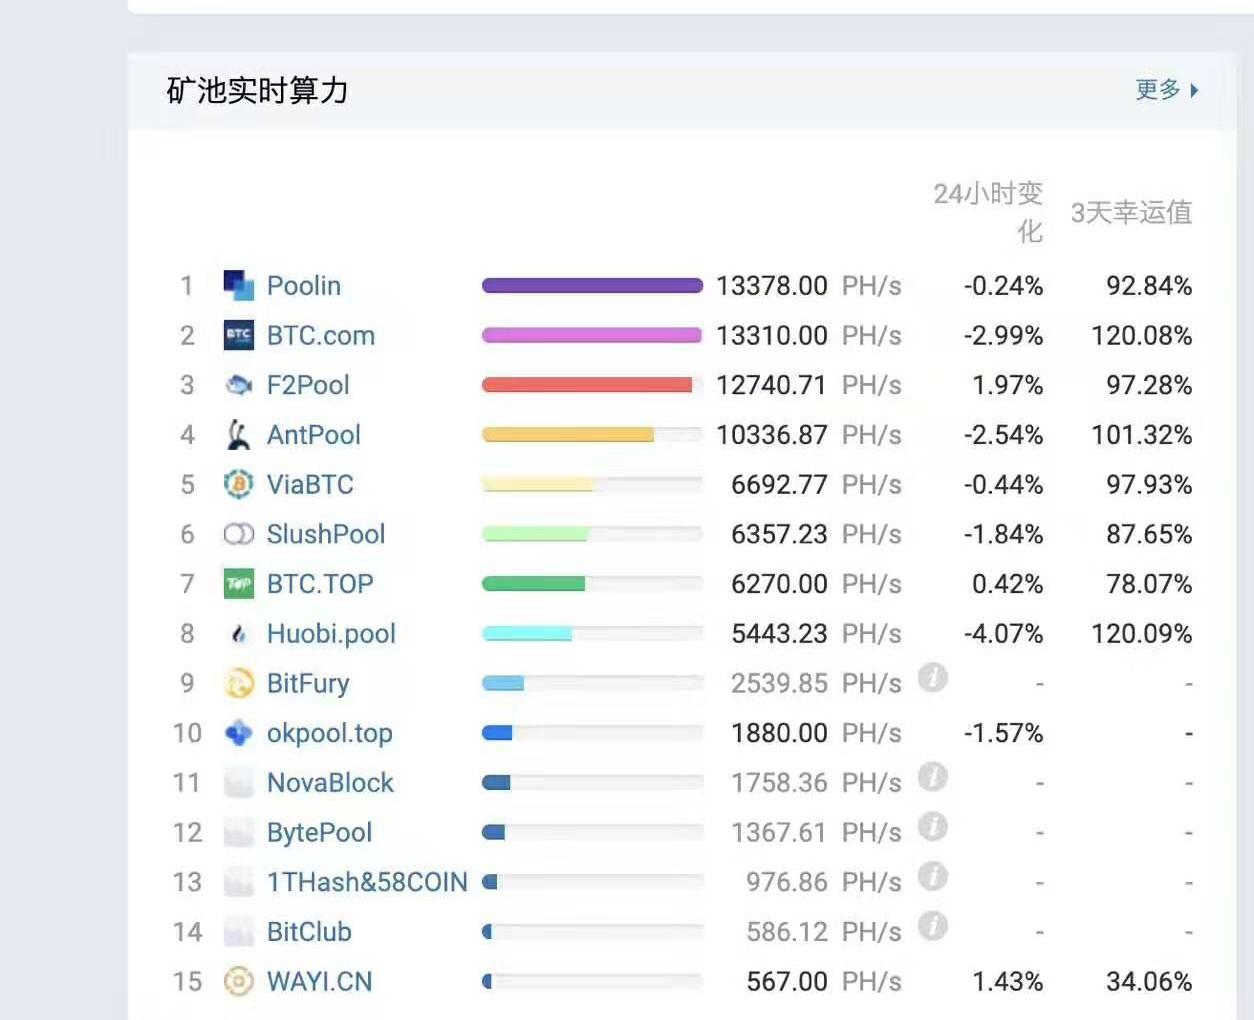
Task: Click the info icon beside NovaBlock hashrate
Action: click(x=932, y=777)
